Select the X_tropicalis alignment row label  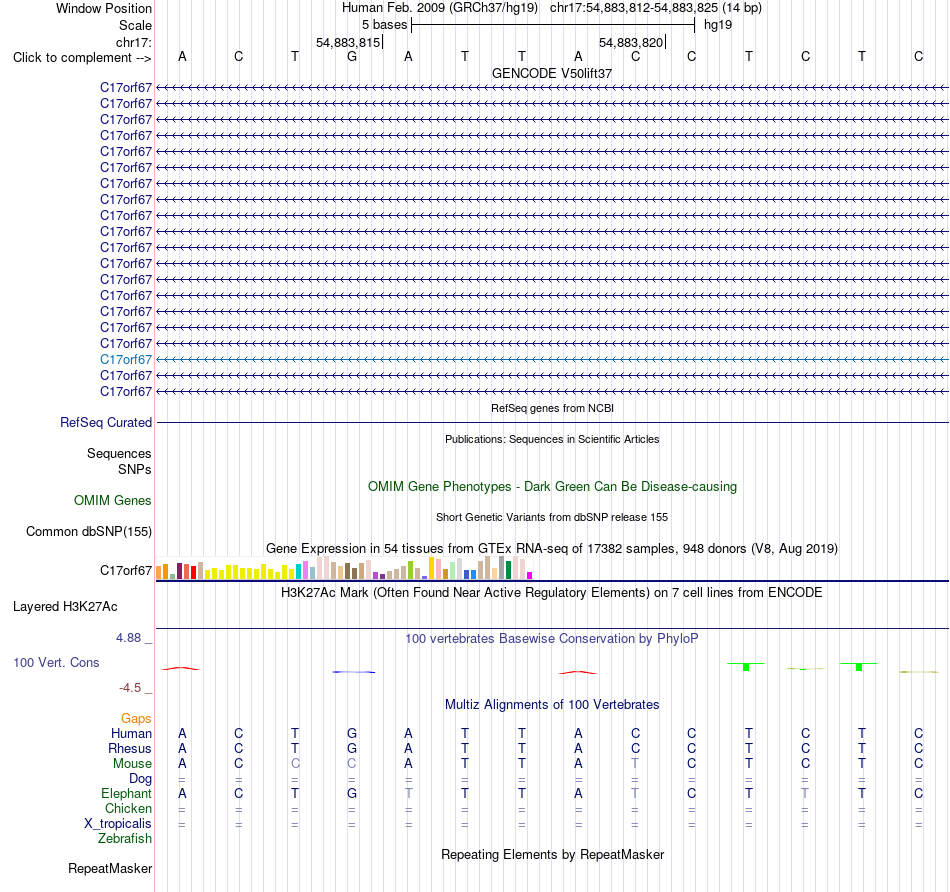point(118,824)
